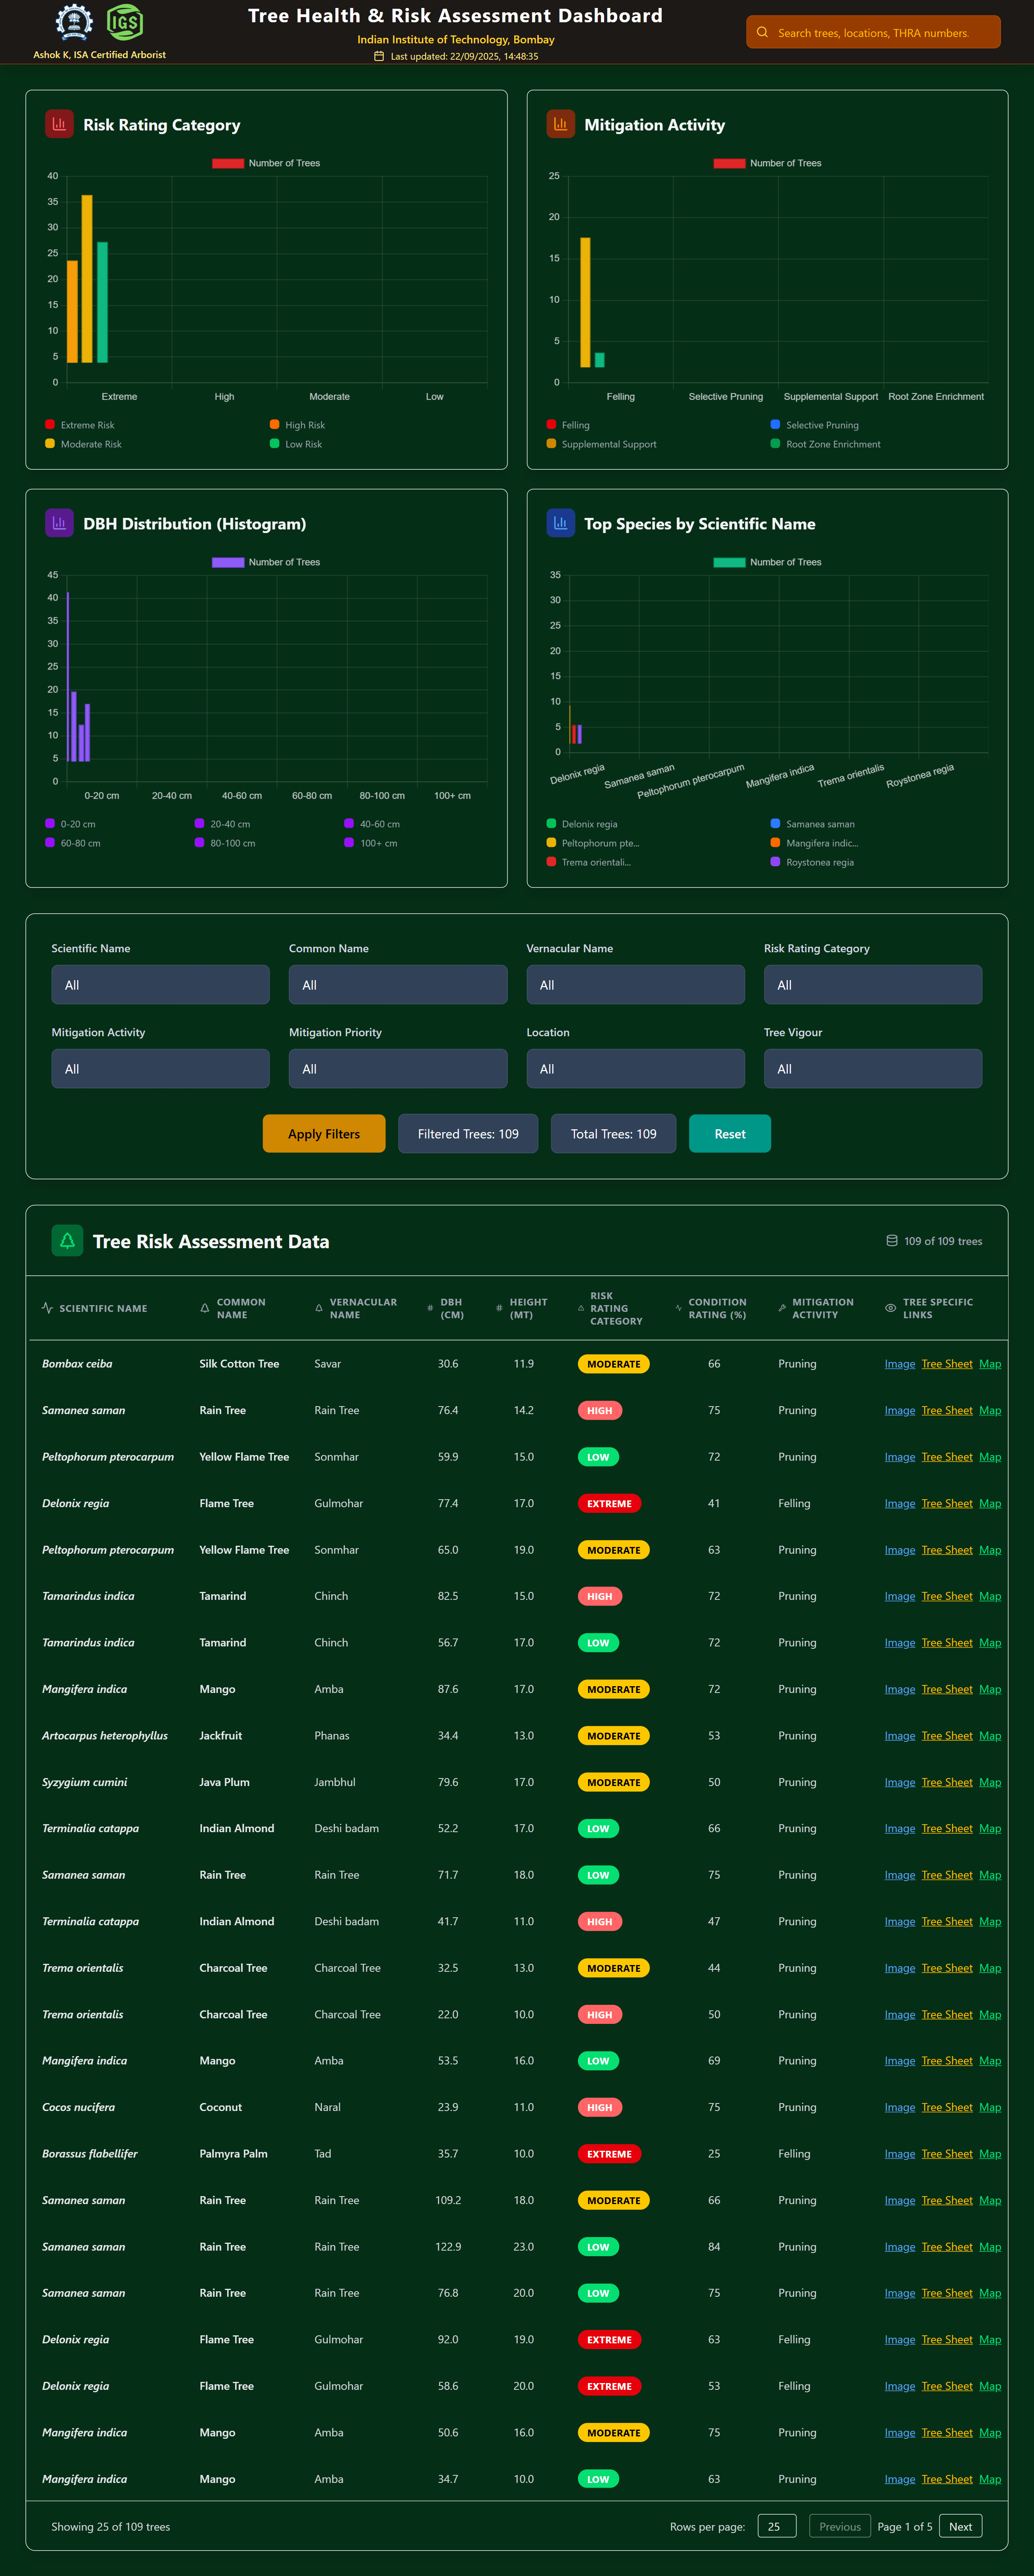Image resolution: width=1034 pixels, height=2576 pixels.
Task: Toggle Root Zone Enrichment legend item
Action: click(826, 444)
